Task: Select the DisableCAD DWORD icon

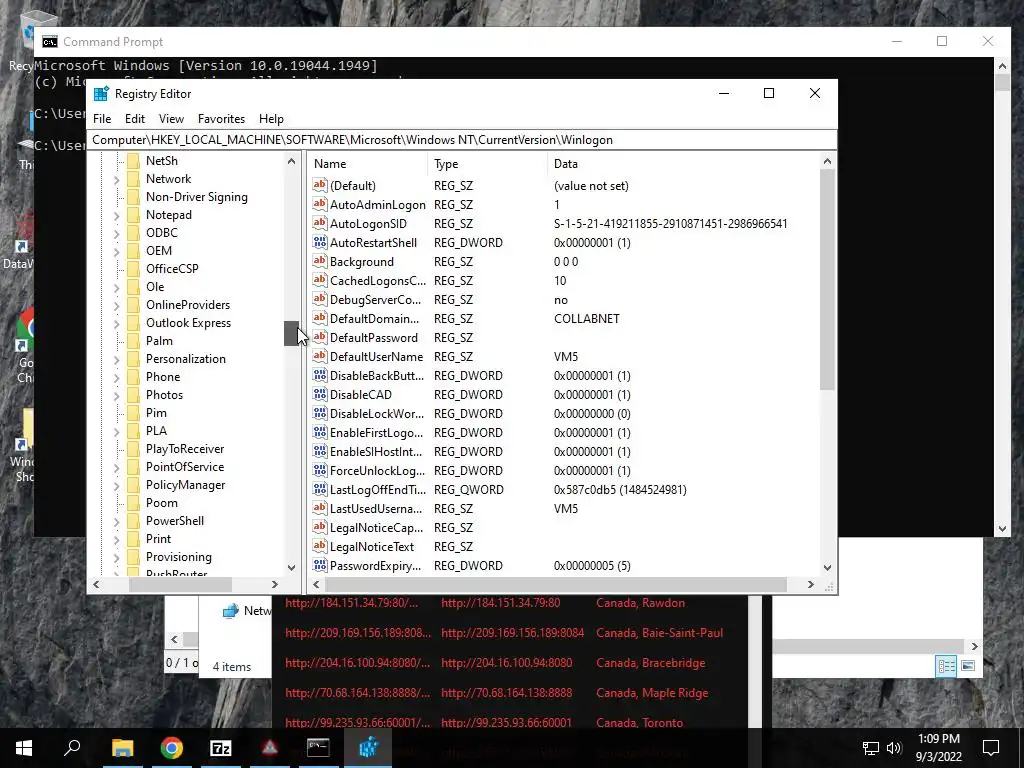Action: (x=319, y=394)
